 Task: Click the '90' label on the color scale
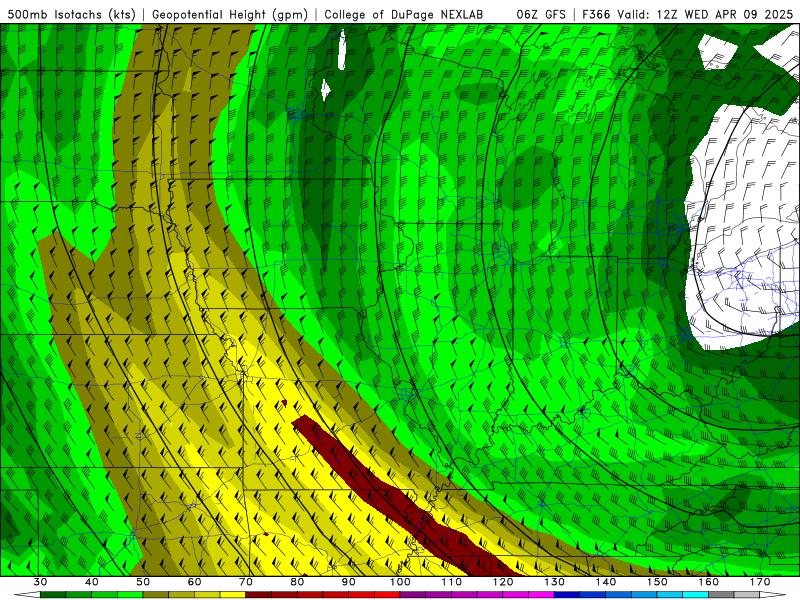click(x=348, y=582)
